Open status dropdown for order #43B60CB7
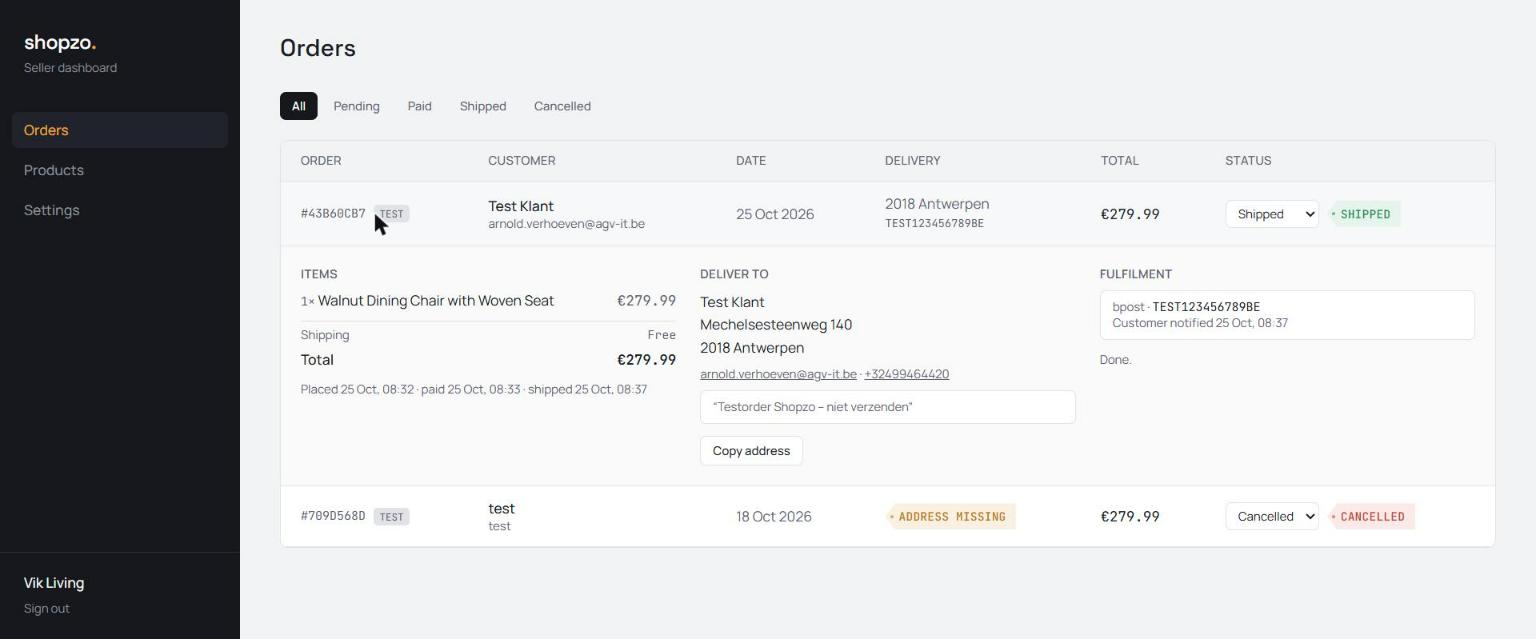This screenshot has width=1536, height=639. click(1272, 214)
